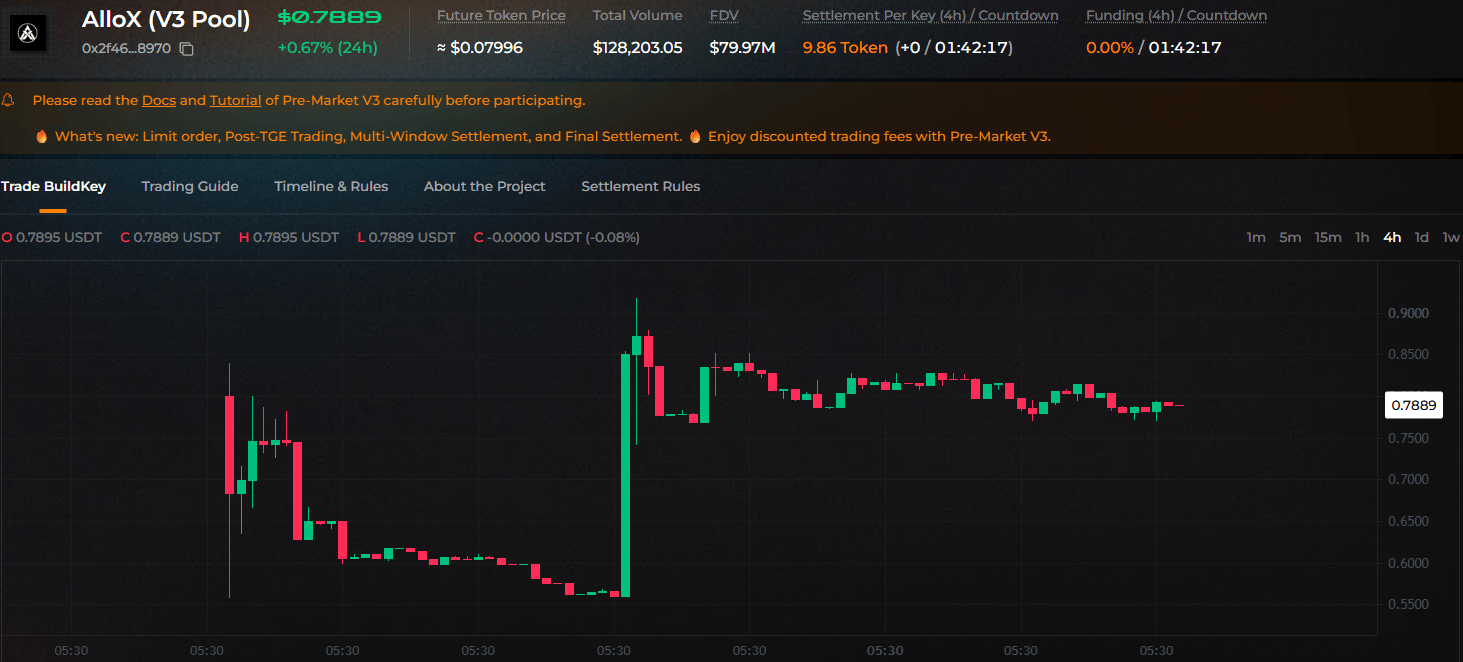Click the FDV label
The height and width of the screenshot is (662, 1463).
coord(724,16)
